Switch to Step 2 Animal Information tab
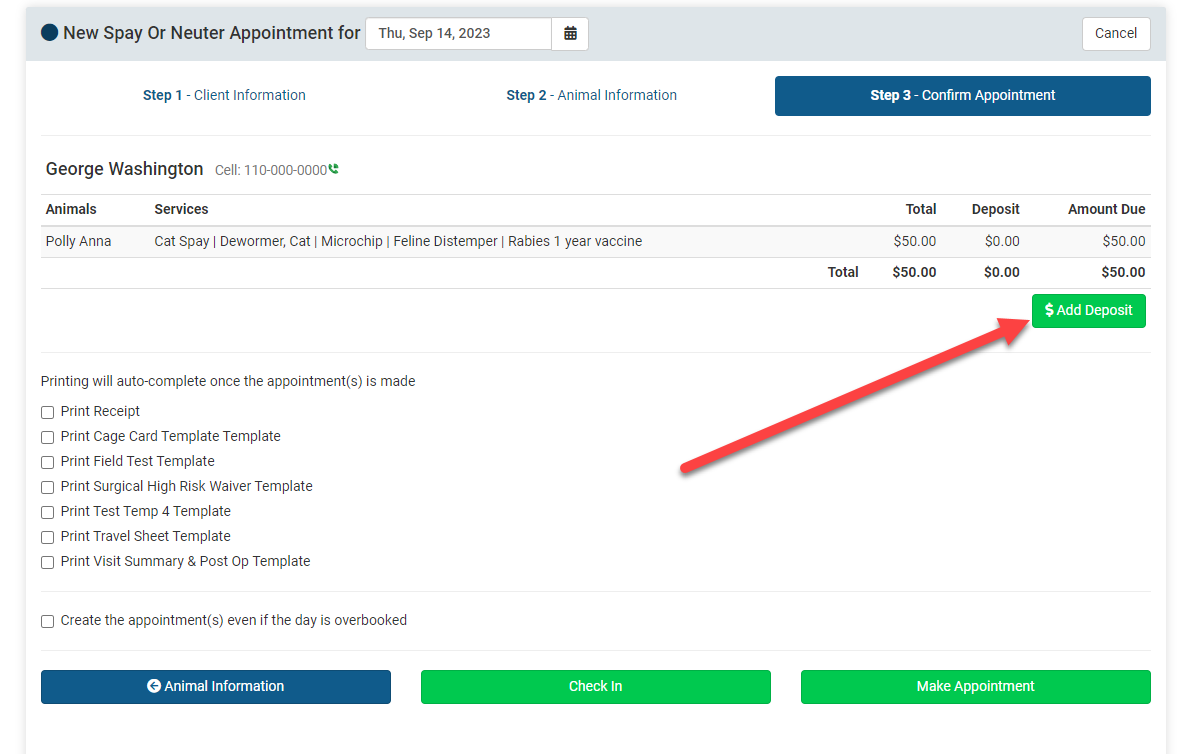The height and width of the screenshot is (754, 1186). [x=591, y=96]
